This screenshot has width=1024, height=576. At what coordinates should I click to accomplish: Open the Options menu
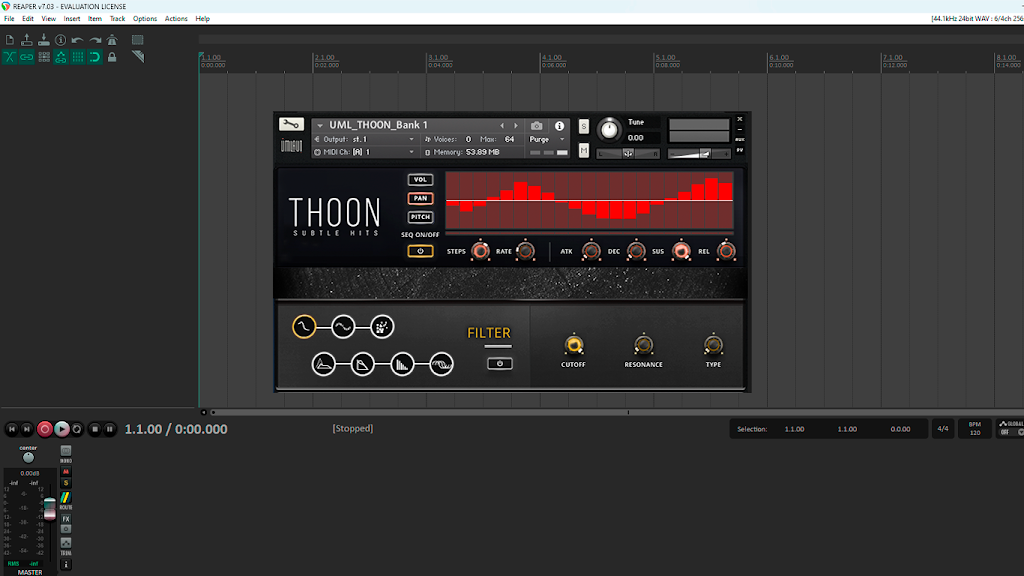(145, 19)
